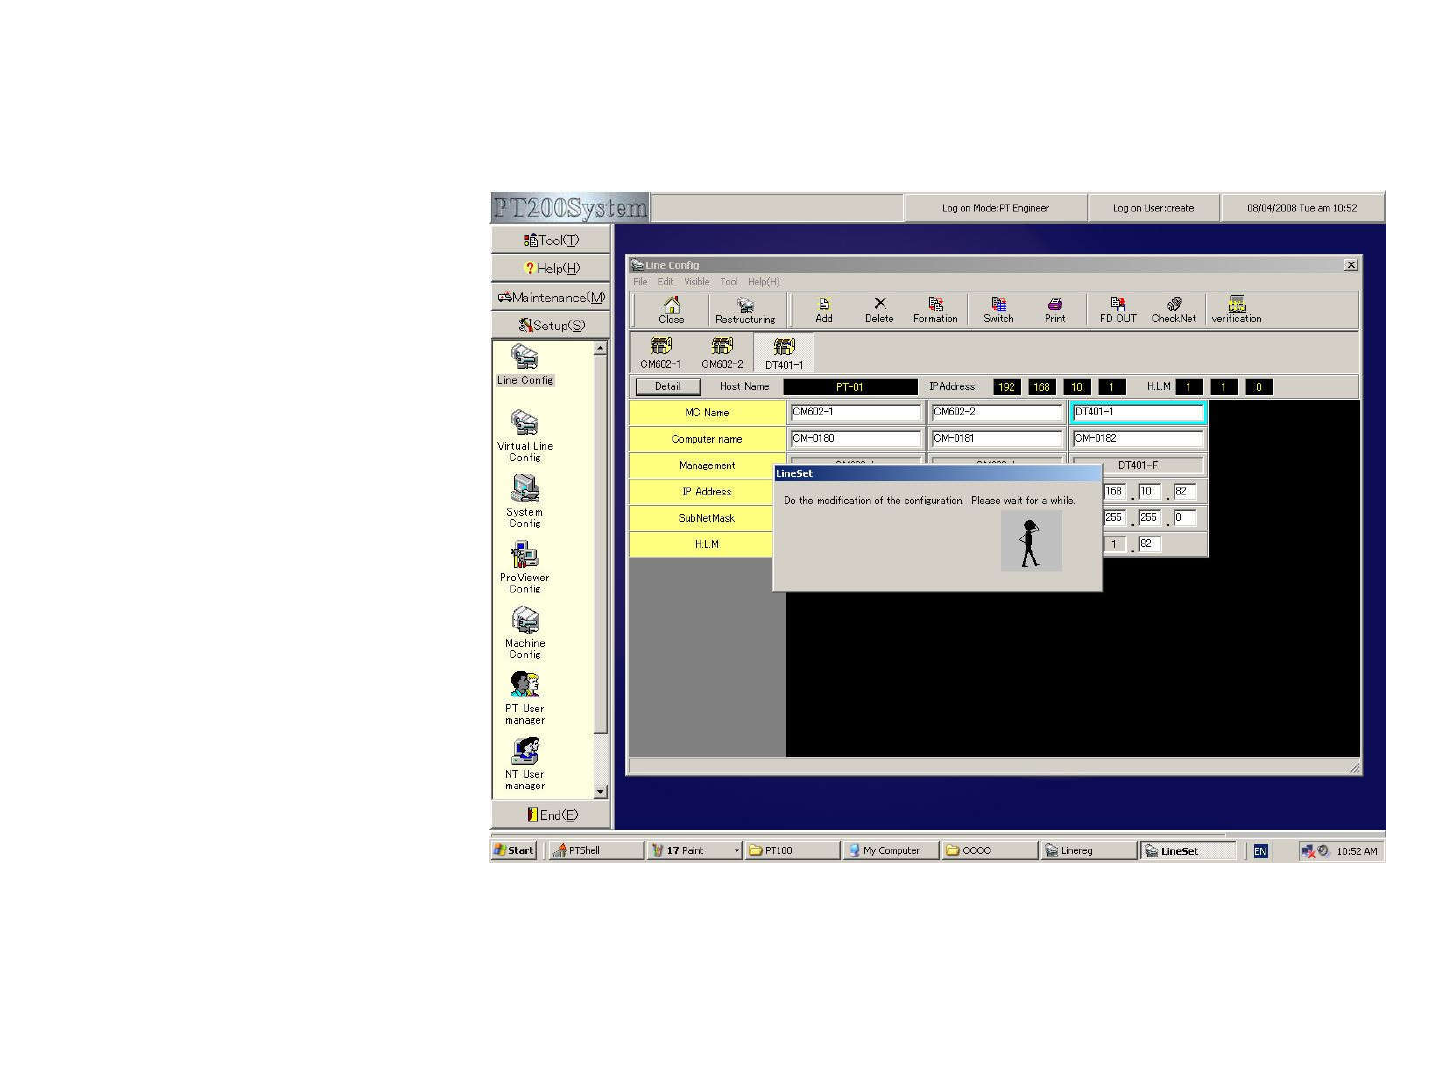Click the End(E) button

click(551, 815)
